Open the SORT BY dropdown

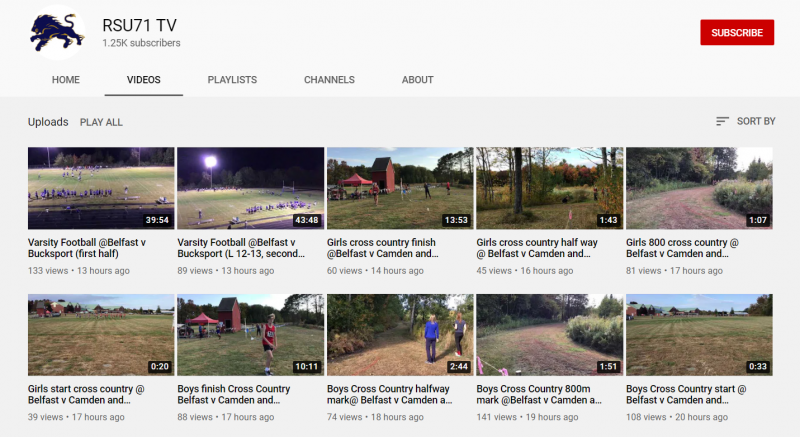coord(745,121)
